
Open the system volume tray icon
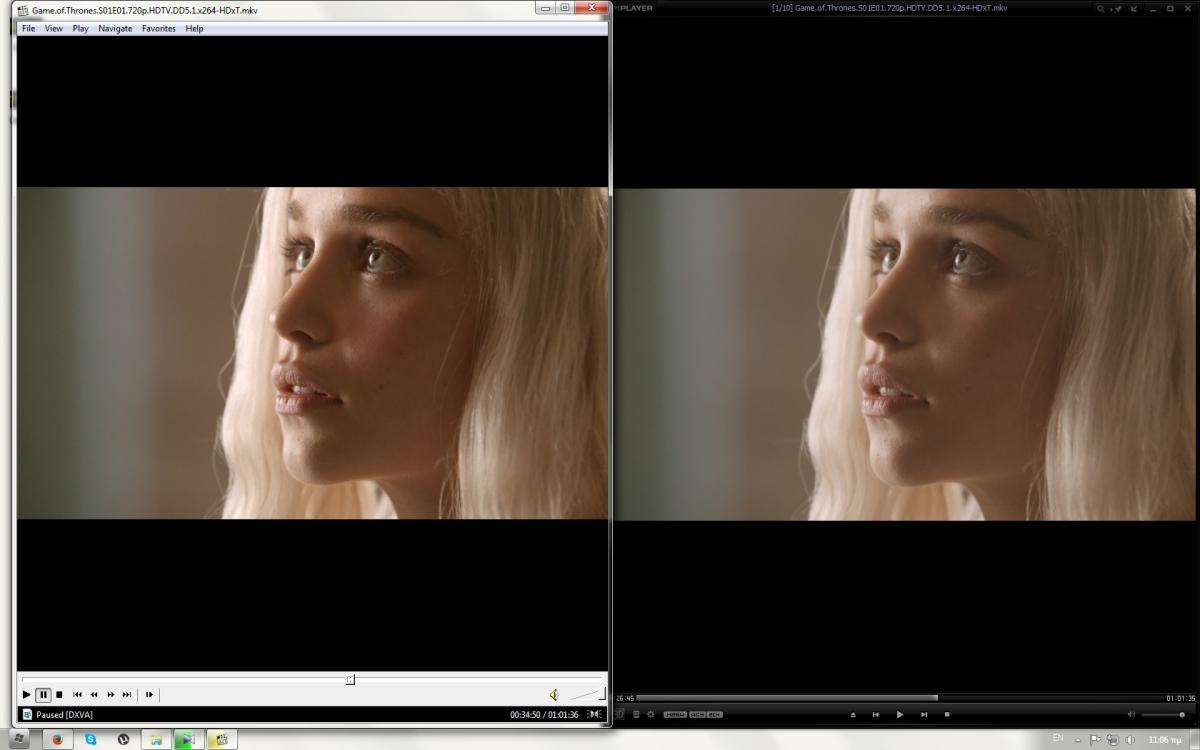tap(1131, 740)
